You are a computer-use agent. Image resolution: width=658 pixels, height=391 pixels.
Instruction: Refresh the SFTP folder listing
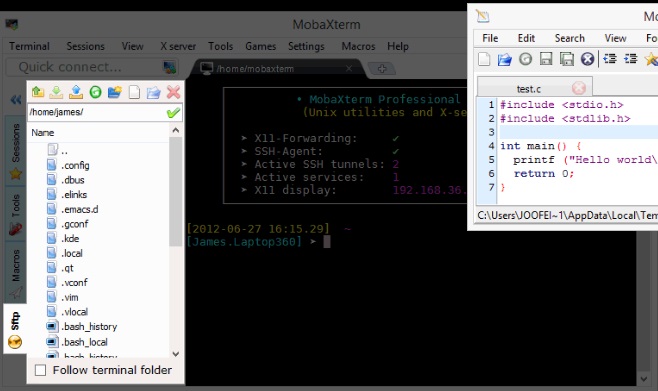[95, 92]
